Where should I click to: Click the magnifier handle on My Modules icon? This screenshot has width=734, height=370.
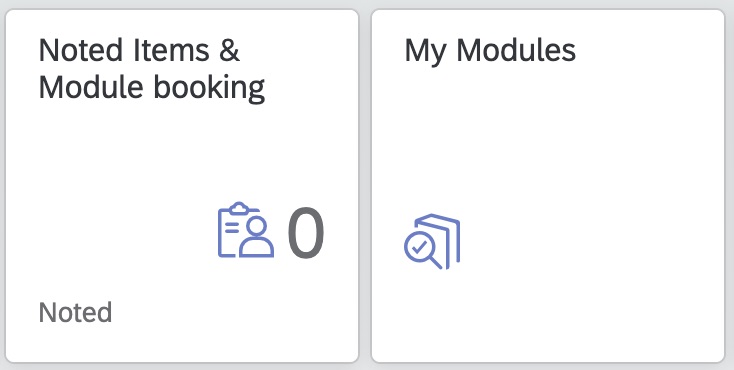435,263
